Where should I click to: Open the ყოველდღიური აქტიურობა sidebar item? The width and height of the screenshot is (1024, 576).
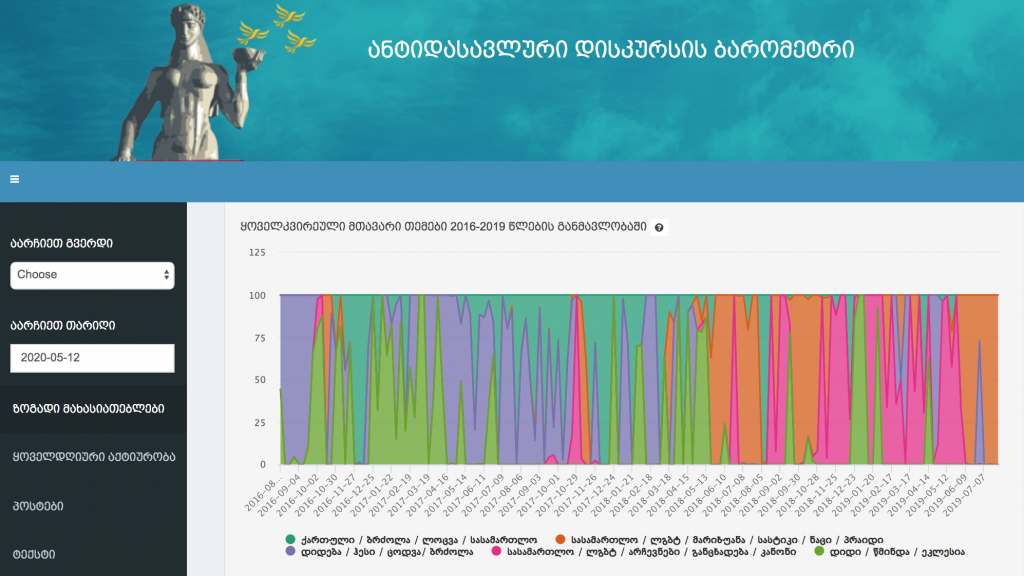click(93, 457)
